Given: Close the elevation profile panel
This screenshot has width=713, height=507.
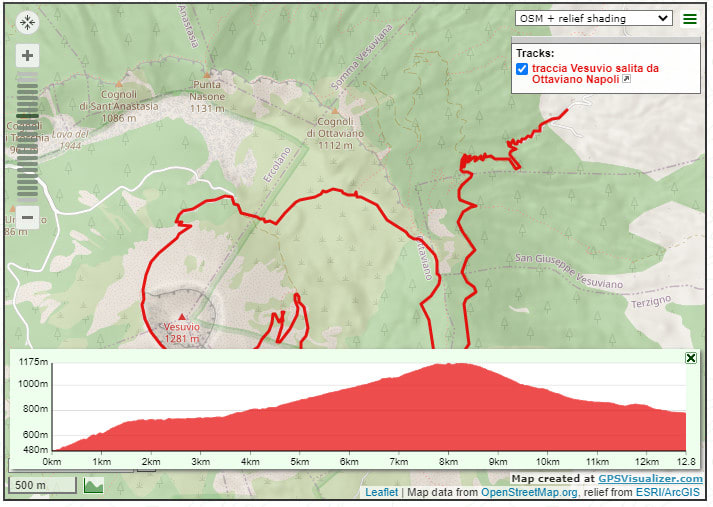Looking at the screenshot, I should coord(691,358).
